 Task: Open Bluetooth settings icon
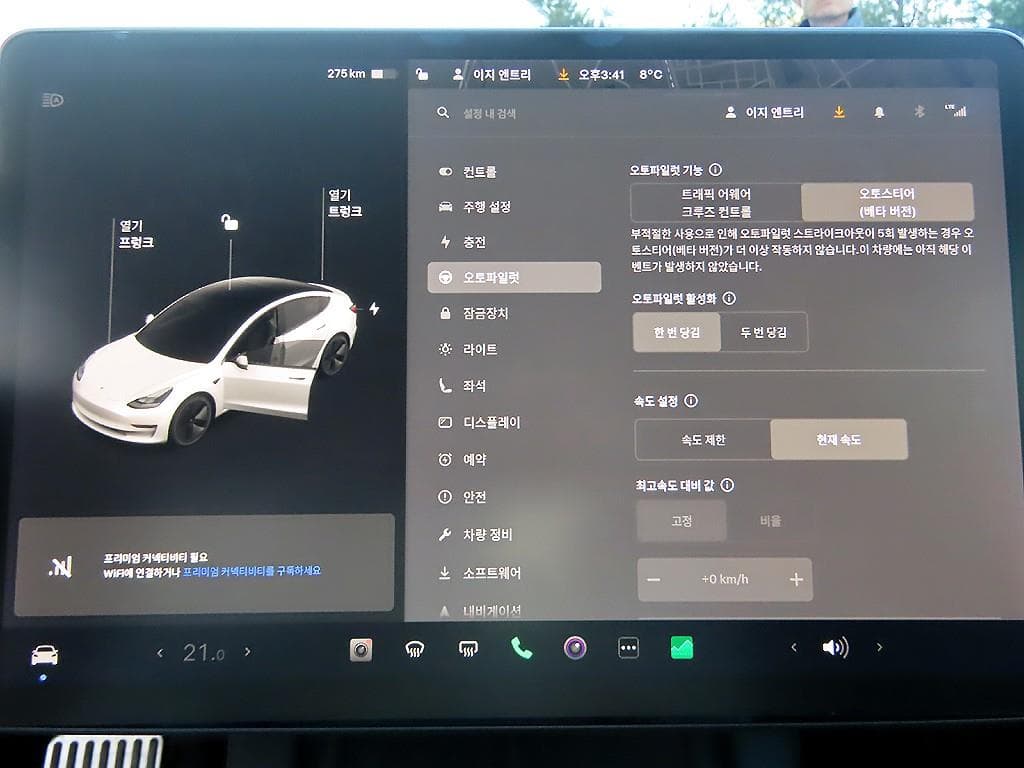tap(919, 112)
